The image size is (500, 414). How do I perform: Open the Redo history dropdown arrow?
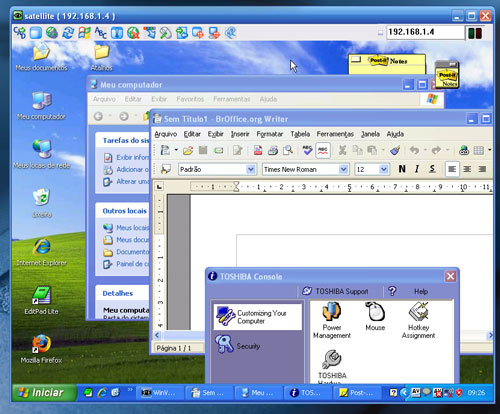coord(447,150)
